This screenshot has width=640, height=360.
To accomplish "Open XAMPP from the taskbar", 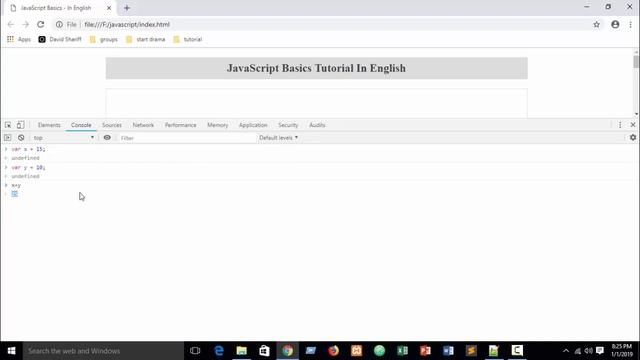I will point(356,351).
